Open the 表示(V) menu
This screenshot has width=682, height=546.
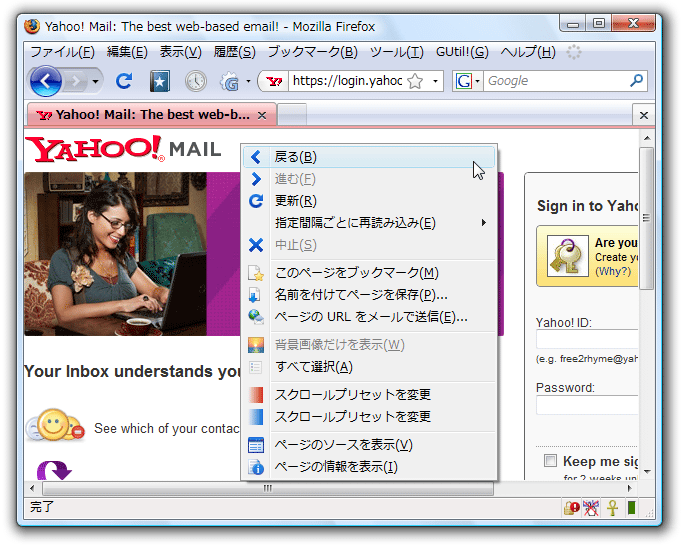(181, 52)
